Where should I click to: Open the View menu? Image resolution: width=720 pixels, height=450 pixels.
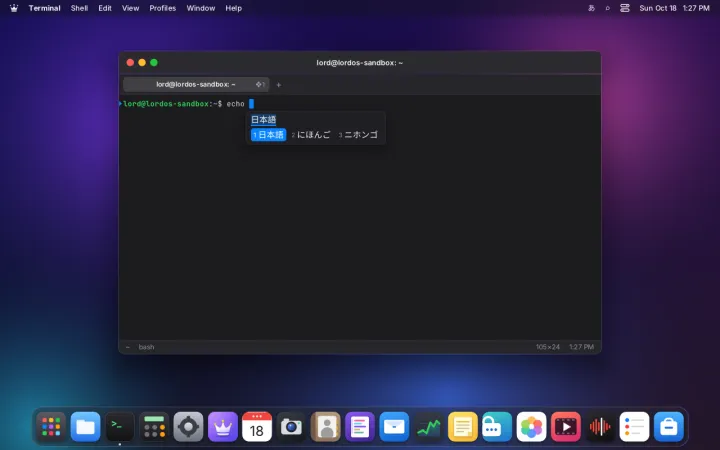point(130,8)
